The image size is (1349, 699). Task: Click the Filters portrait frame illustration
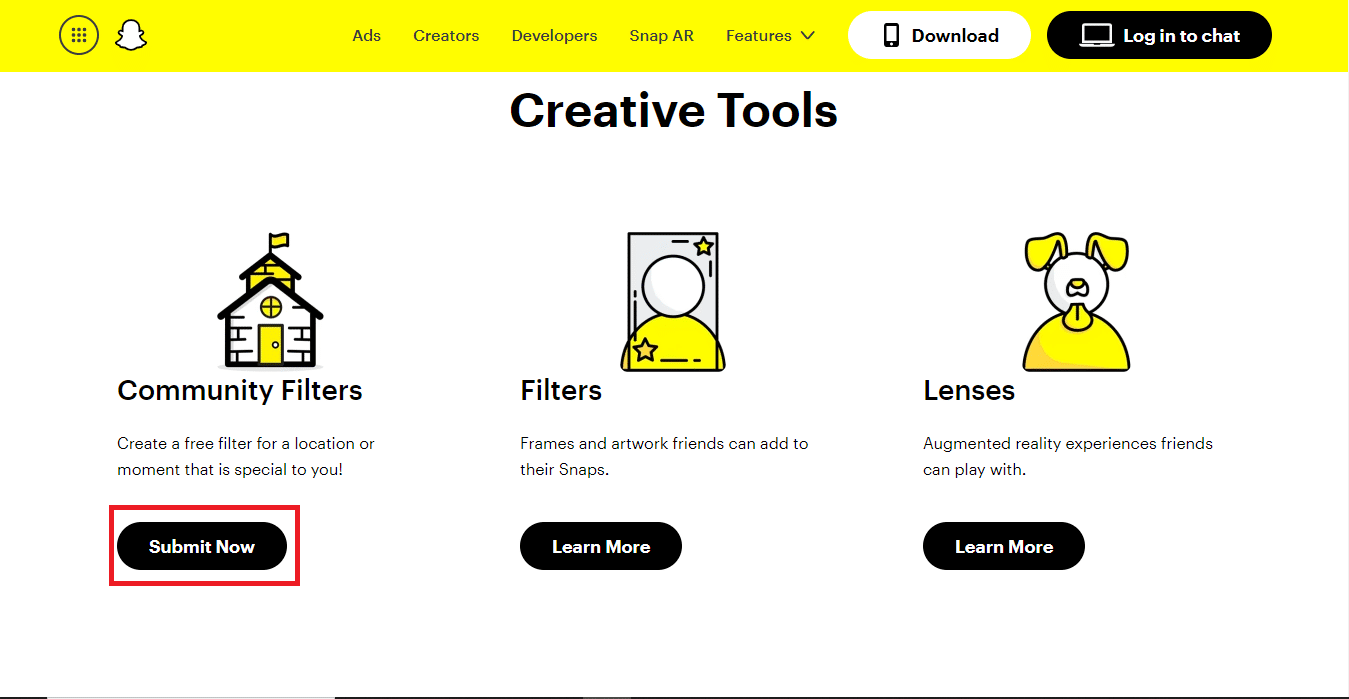click(x=673, y=301)
